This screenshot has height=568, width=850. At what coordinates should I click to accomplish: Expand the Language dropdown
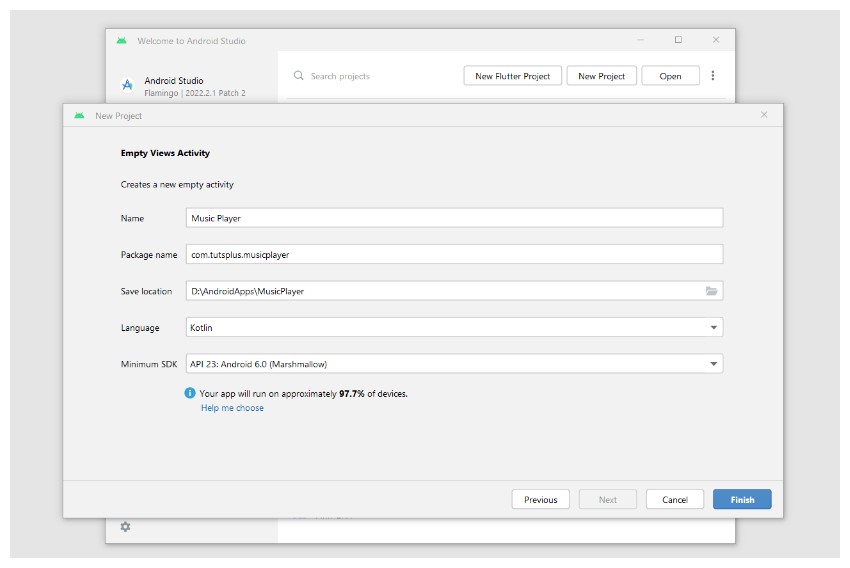(713, 328)
